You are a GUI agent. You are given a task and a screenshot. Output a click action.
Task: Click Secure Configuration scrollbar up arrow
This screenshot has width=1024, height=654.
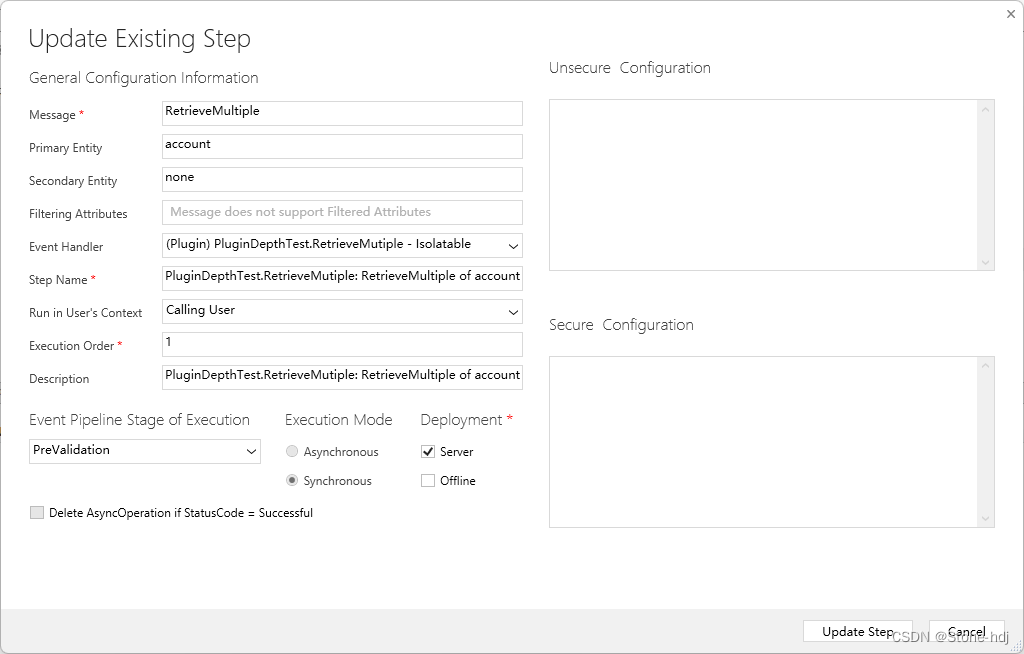985,366
